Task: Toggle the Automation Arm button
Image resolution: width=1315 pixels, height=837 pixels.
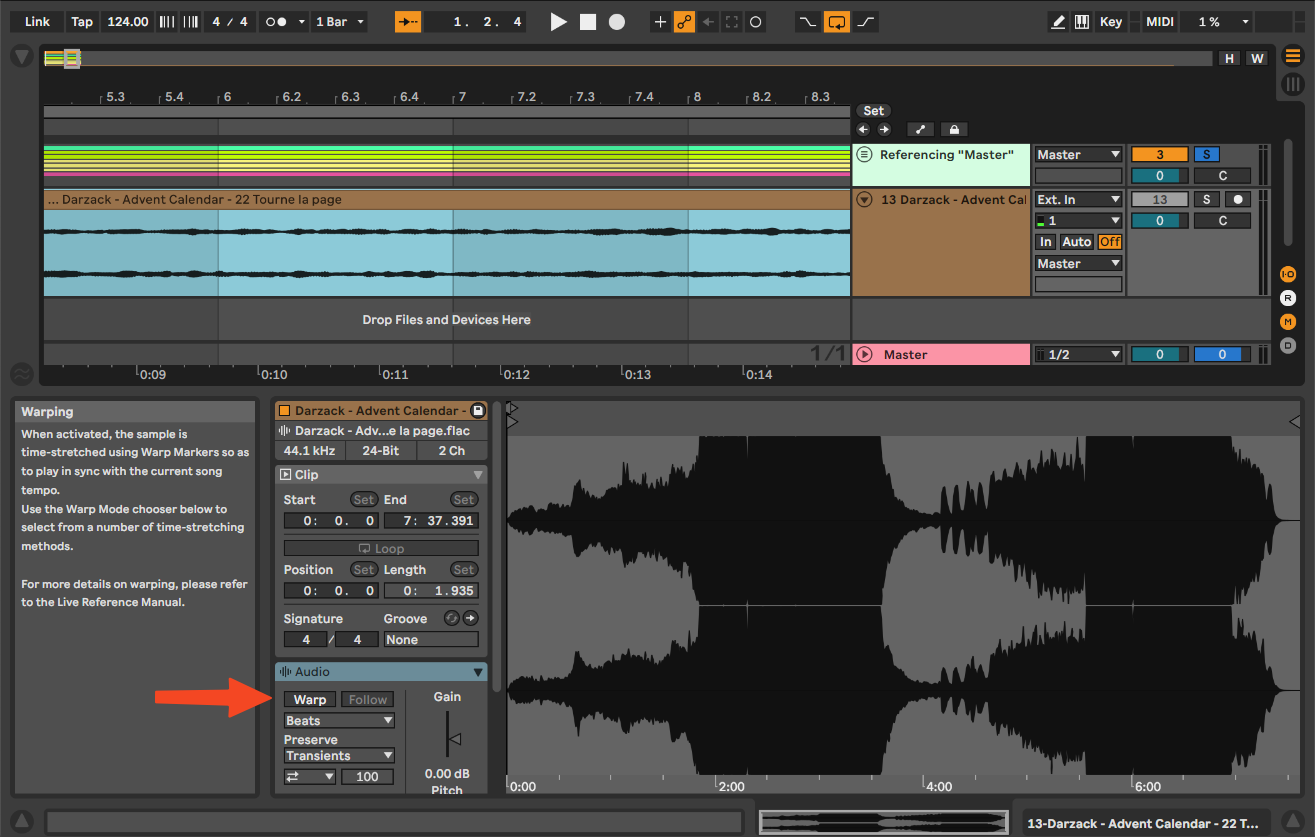Action: pyautogui.click(x=684, y=22)
